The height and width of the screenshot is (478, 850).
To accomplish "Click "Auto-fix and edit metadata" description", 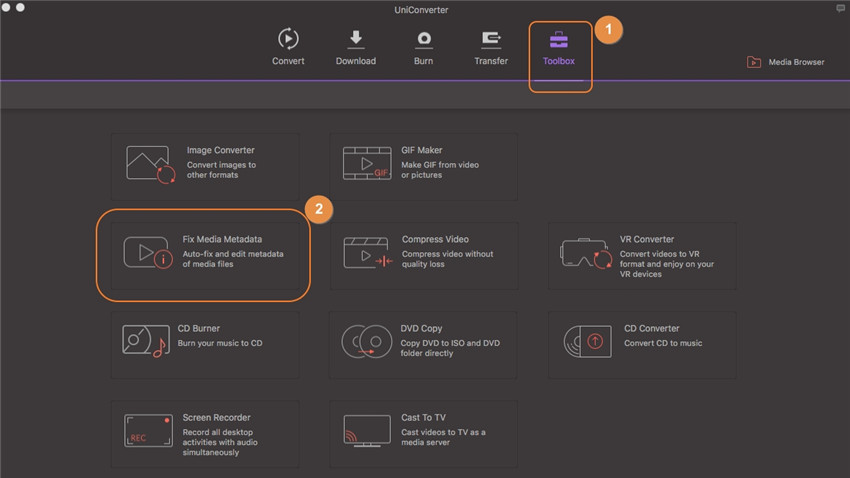I will (233, 259).
